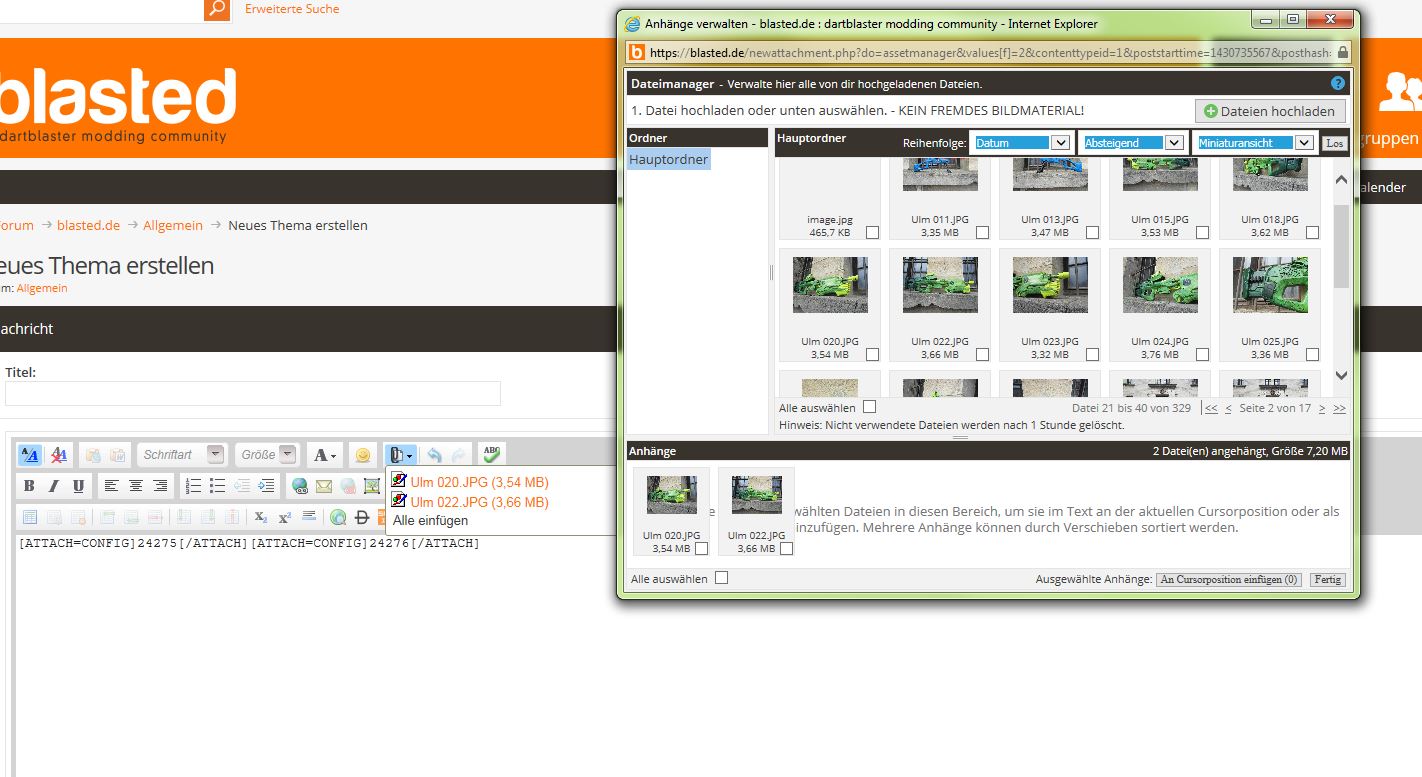The width and height of the screenshot is (1422, 777).
Task: Enable 'Alle auswählen' under the file grid
Action: click(x=869, y=407)
